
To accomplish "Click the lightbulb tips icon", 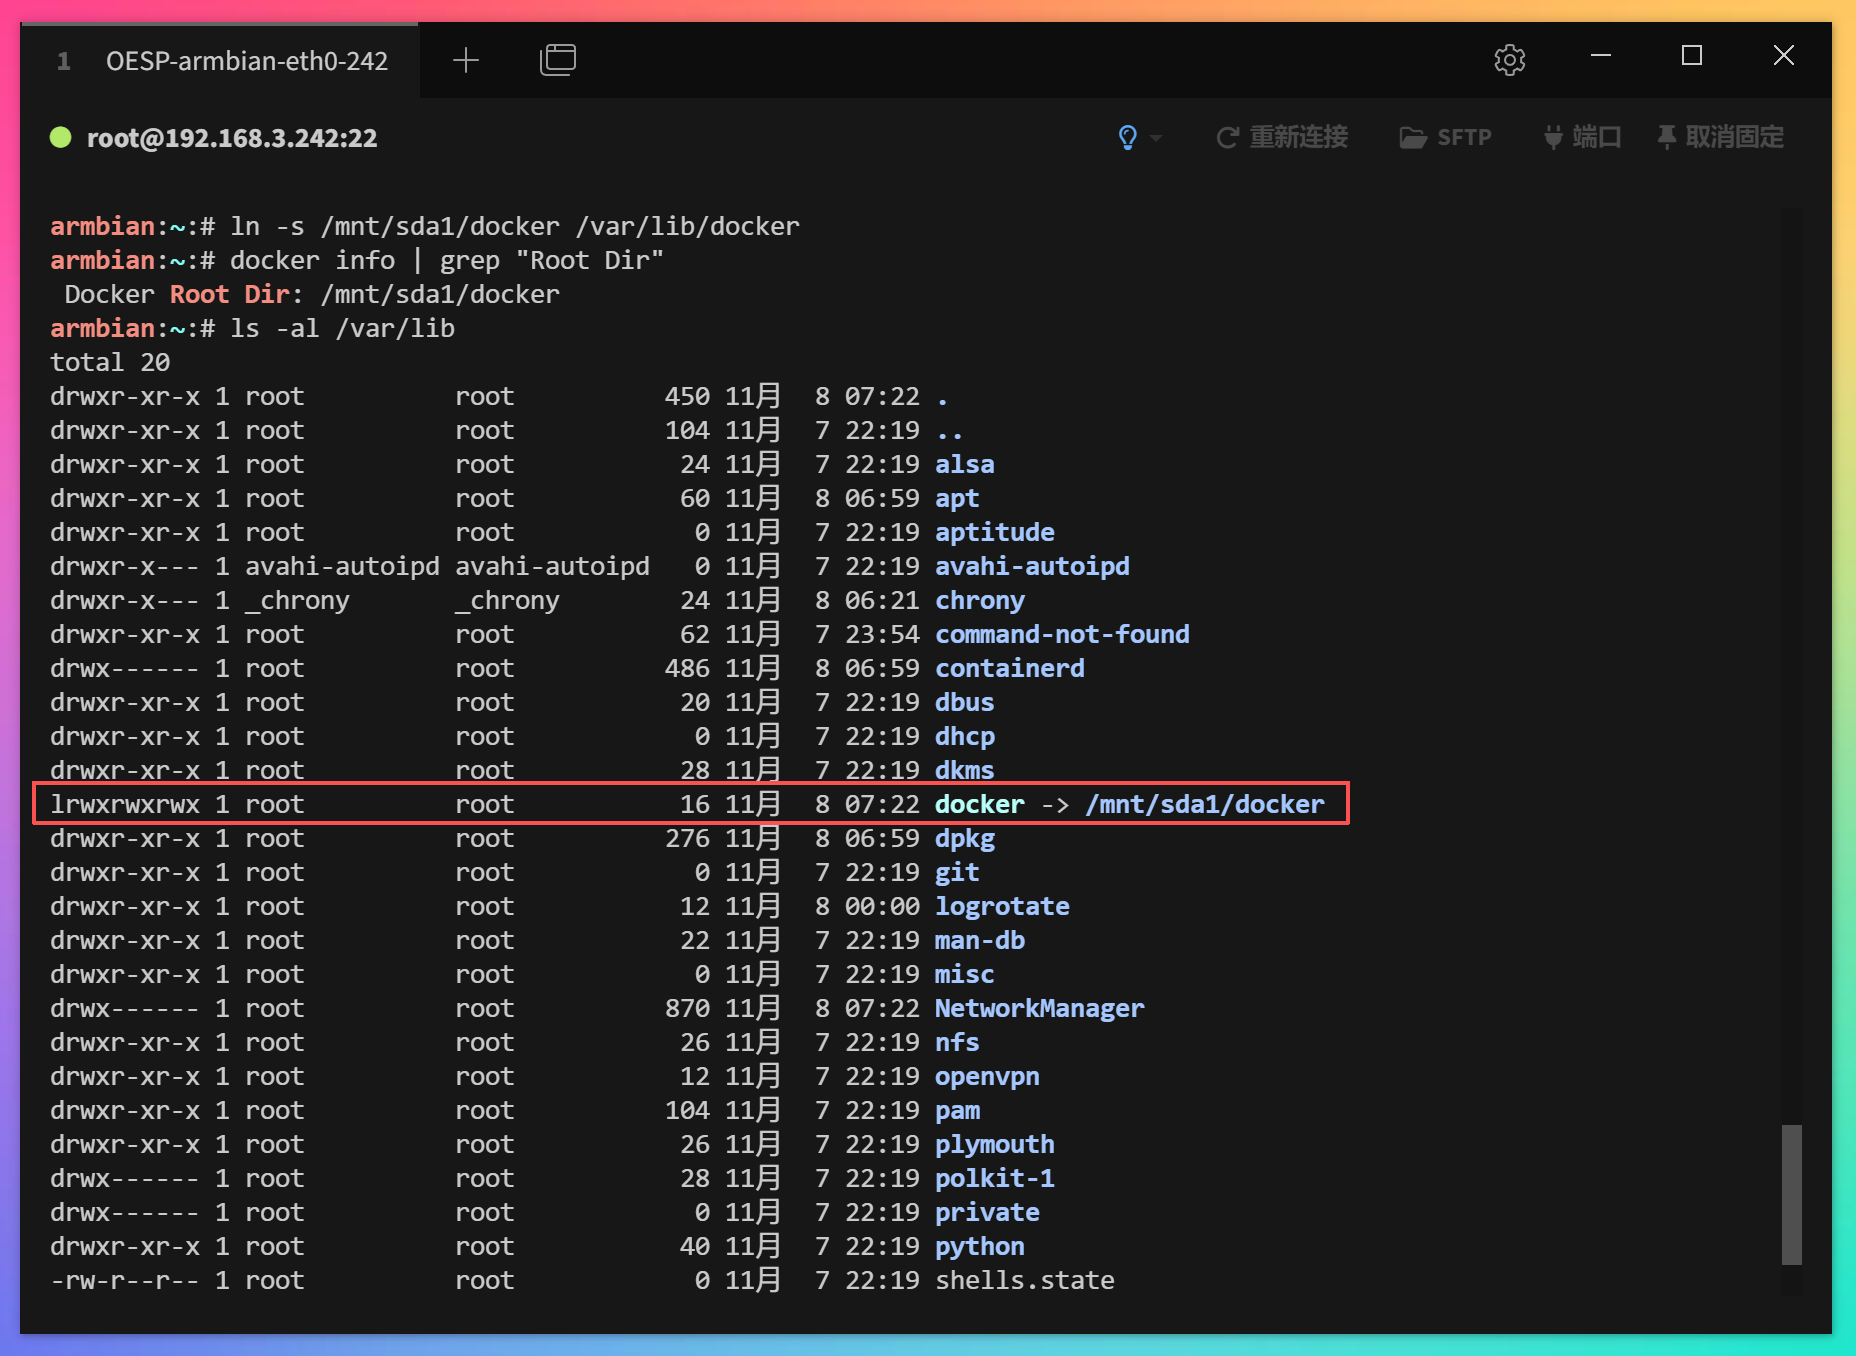I will pos(1127,137).
